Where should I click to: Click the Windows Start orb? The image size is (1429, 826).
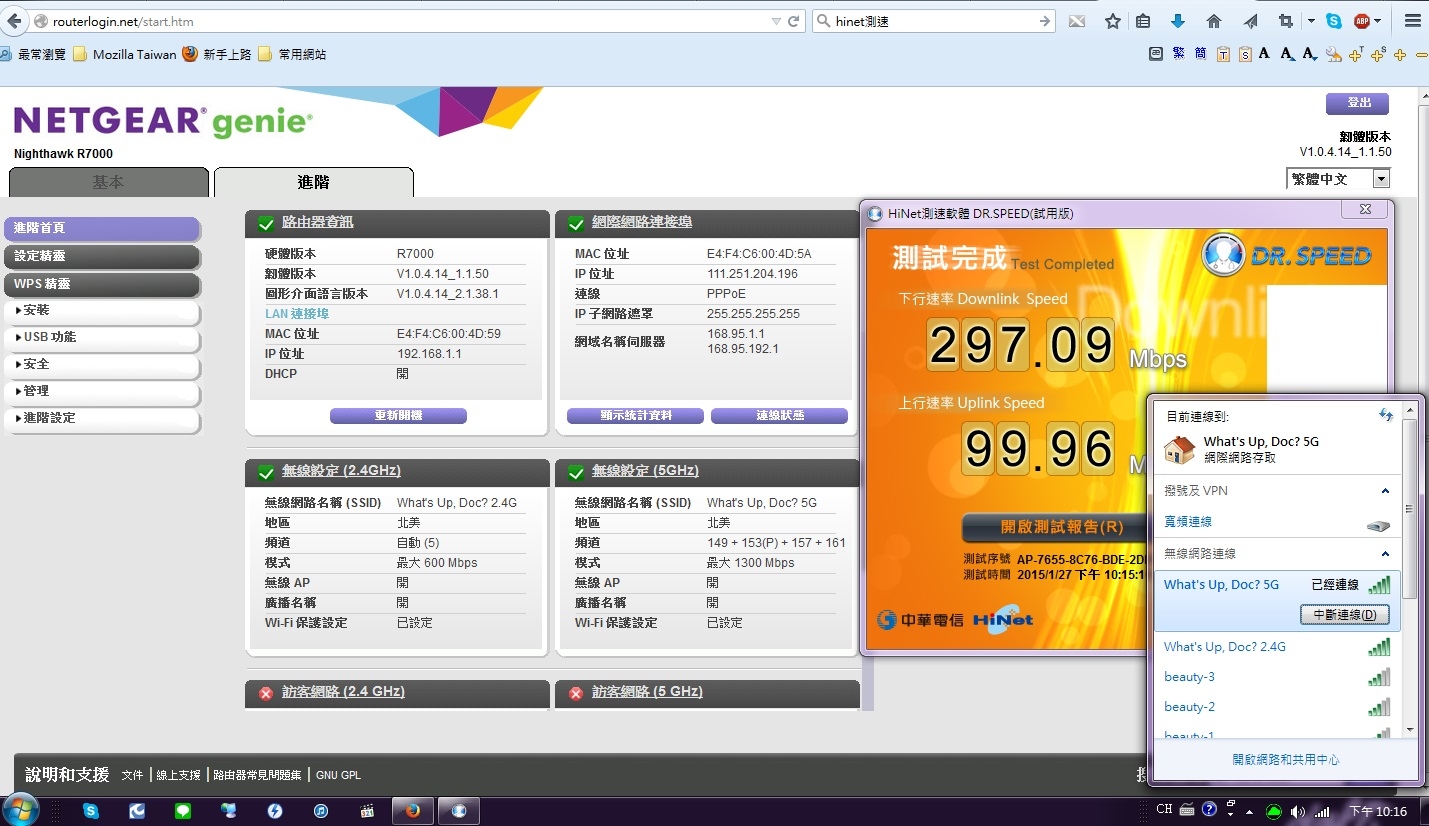(21, 810)
